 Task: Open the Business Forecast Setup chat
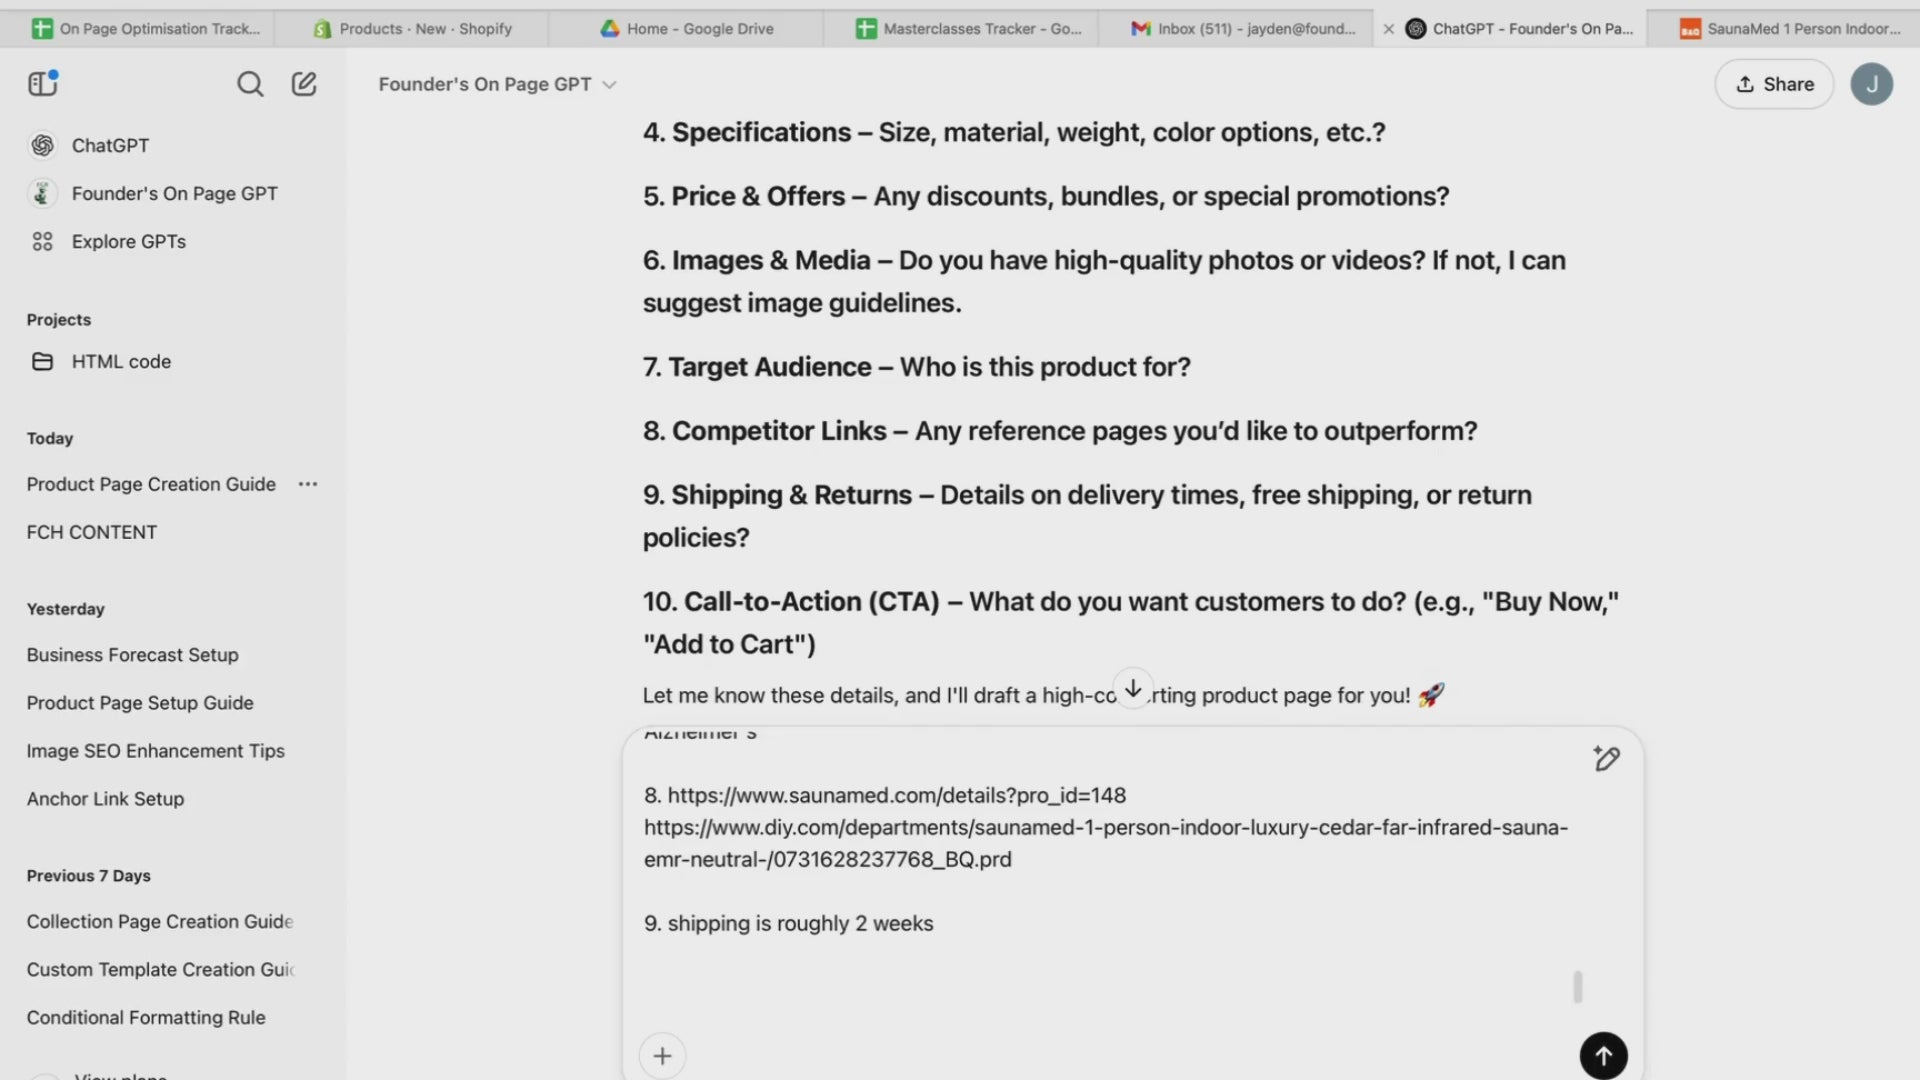point(132,655)
